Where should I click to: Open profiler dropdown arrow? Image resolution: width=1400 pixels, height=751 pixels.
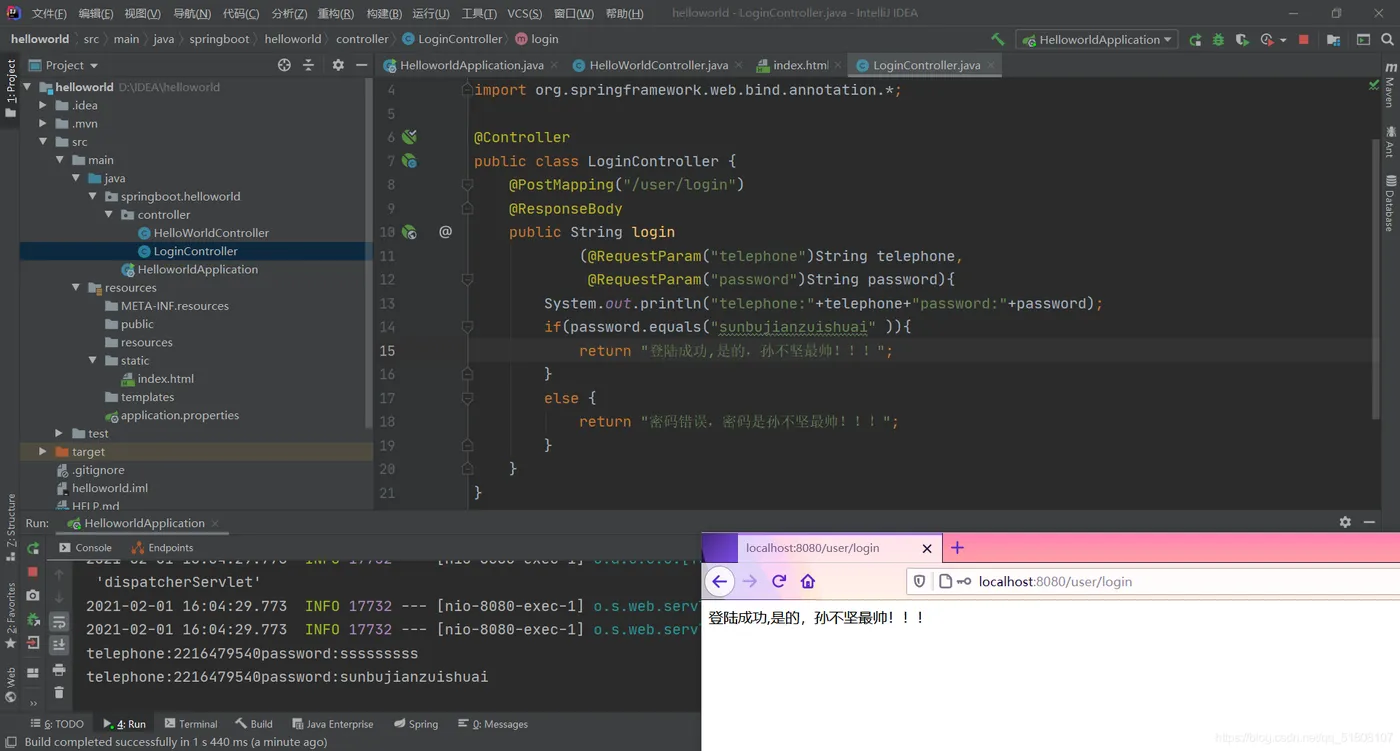click(1283, 41)
